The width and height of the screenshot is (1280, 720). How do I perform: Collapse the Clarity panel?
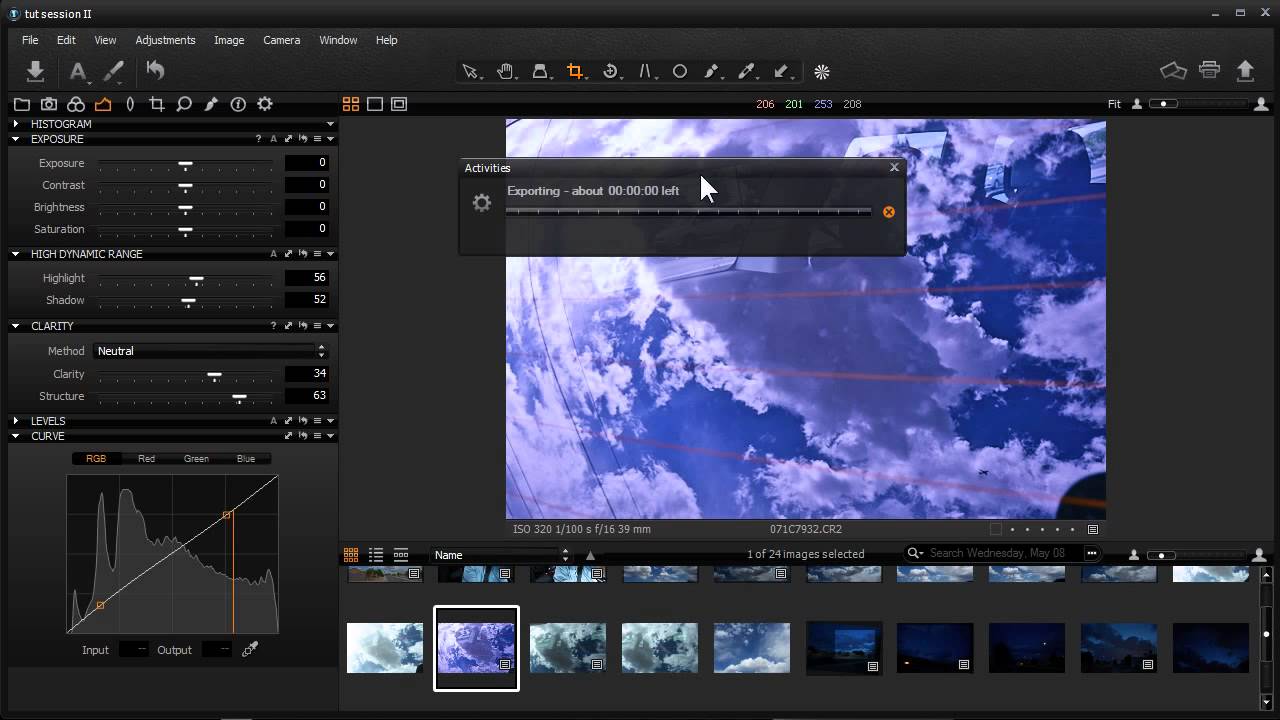[16, 326]
